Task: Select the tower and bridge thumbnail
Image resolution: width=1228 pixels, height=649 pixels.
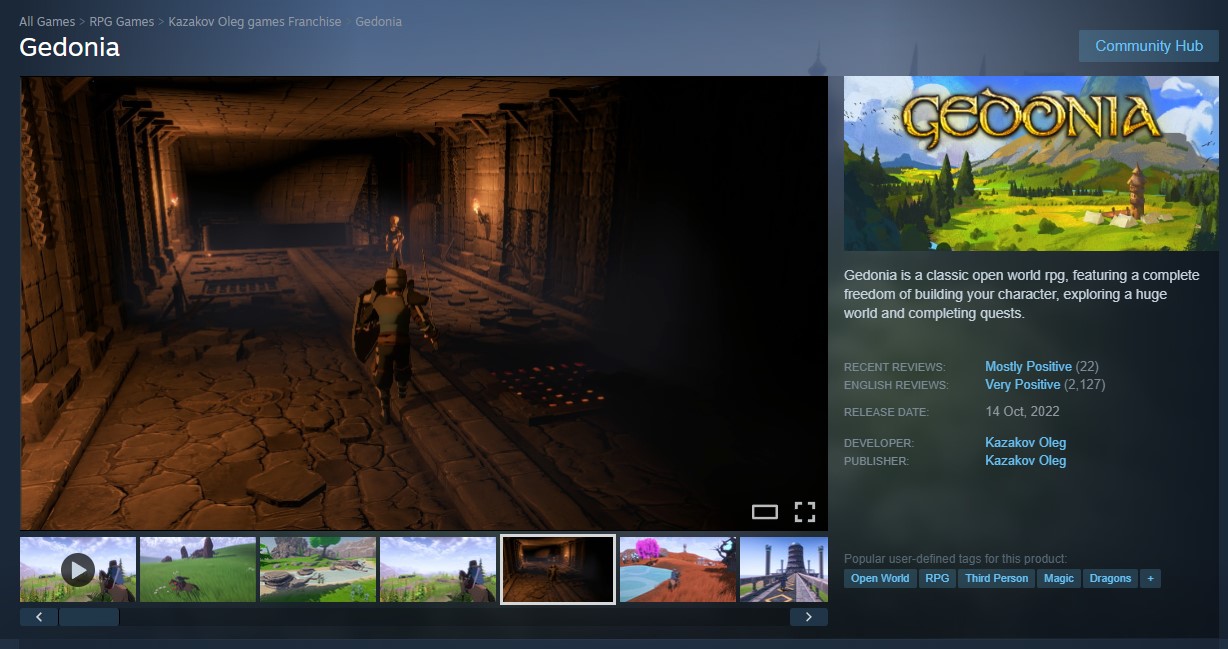Action: [784, 569]
